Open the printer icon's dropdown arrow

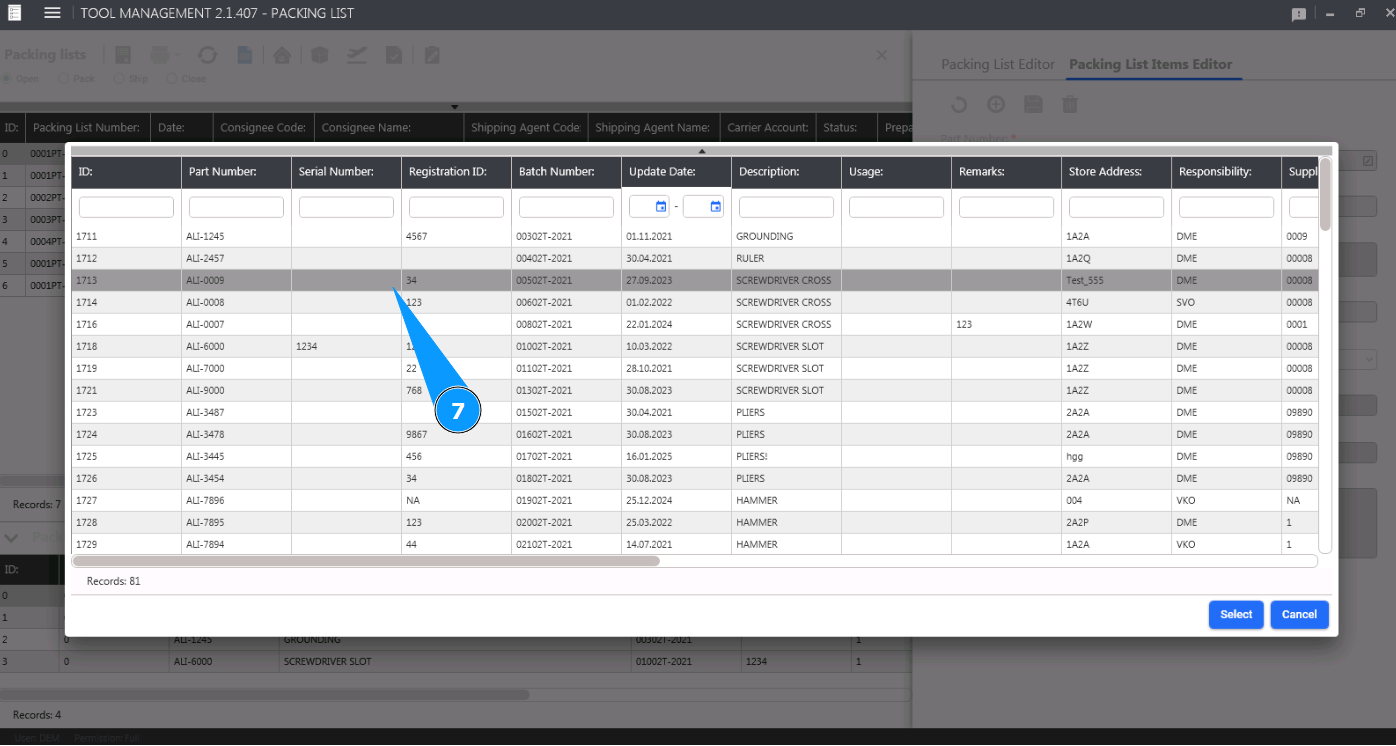click(x=177, y=55)
